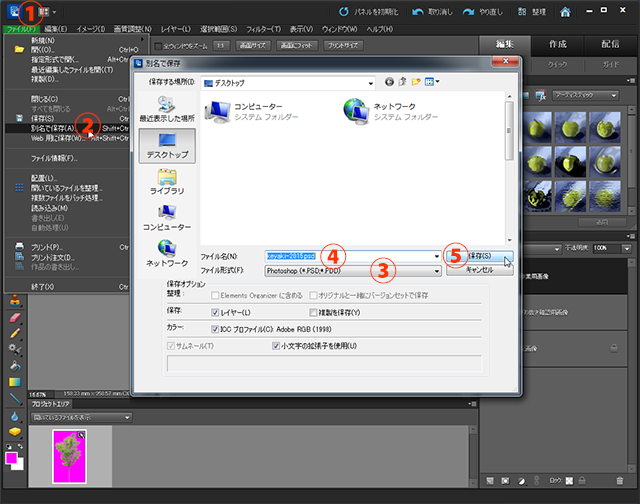Screen dimensions: 640x504
Task: Click the ファイル名 text input field
Action: pos(353,256)
